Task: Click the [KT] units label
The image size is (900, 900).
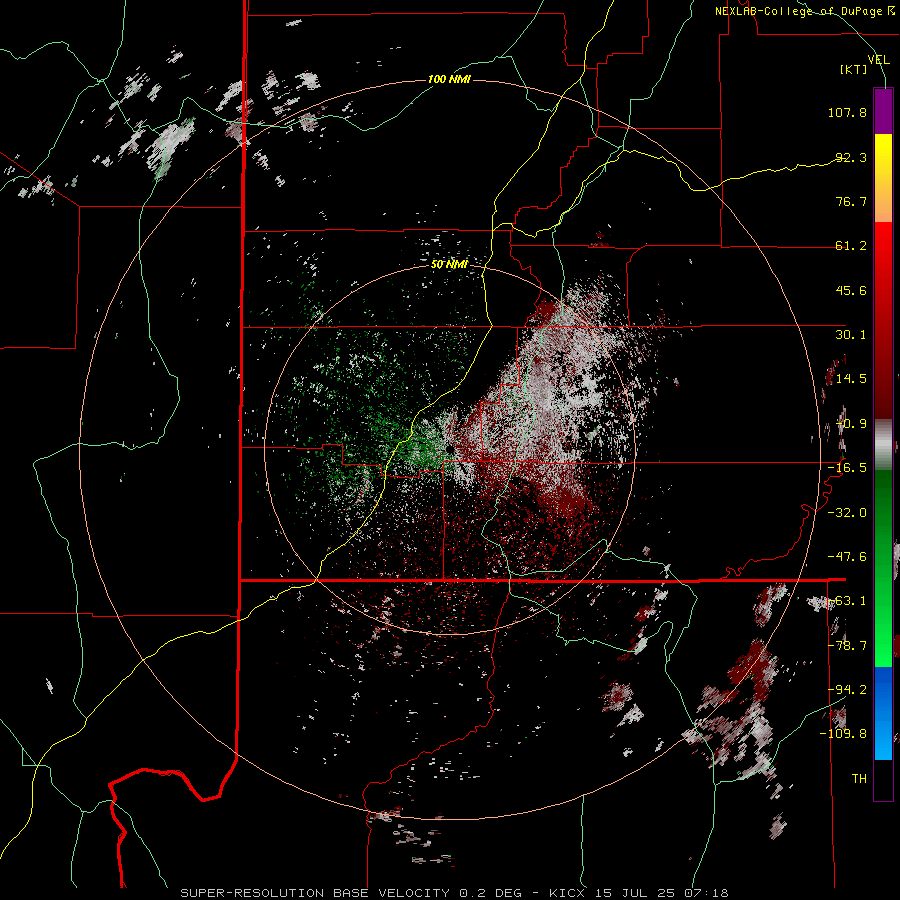Action: 854,69
